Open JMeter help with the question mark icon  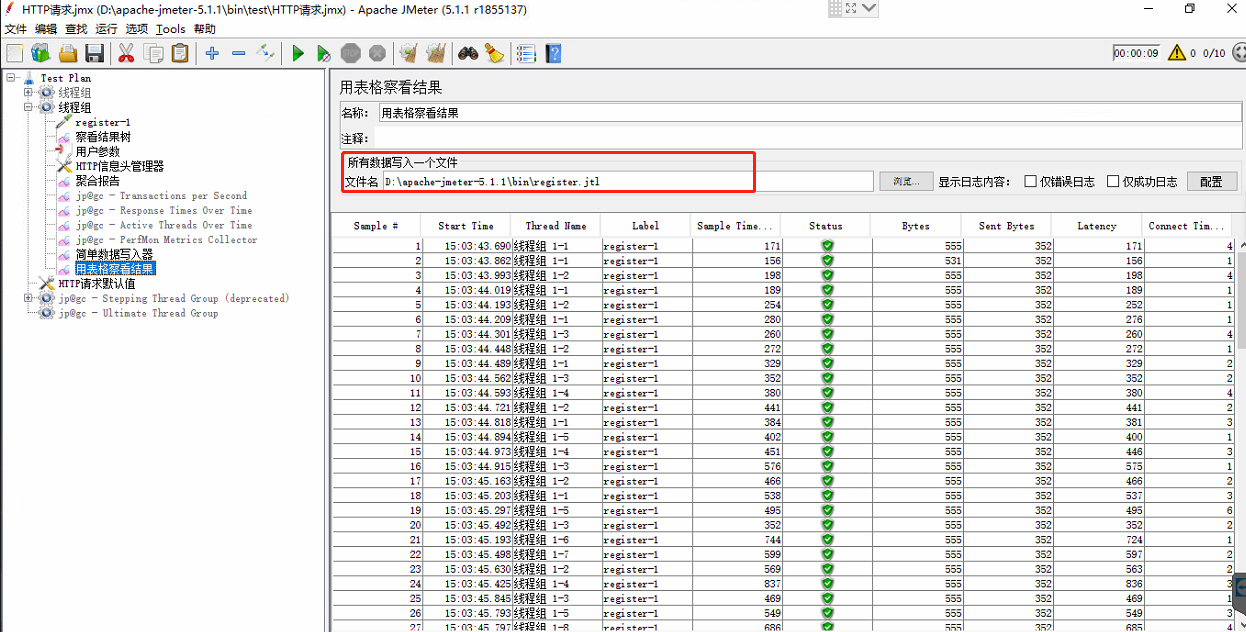pyautogui.click(x=553, y=54)
